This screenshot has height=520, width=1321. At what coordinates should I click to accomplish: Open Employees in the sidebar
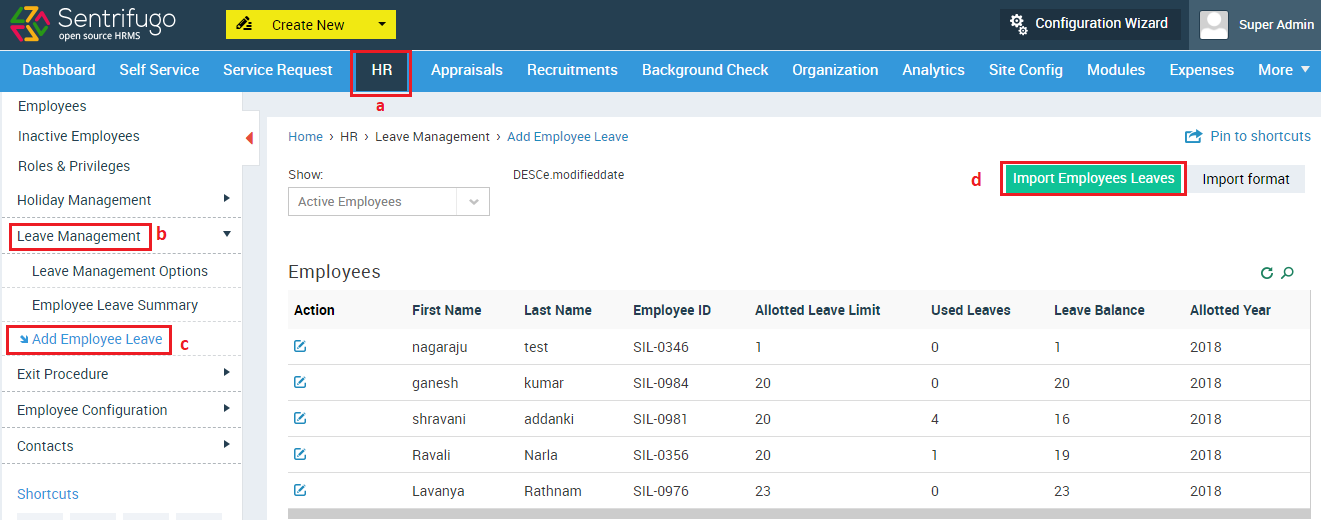[52, 106]
